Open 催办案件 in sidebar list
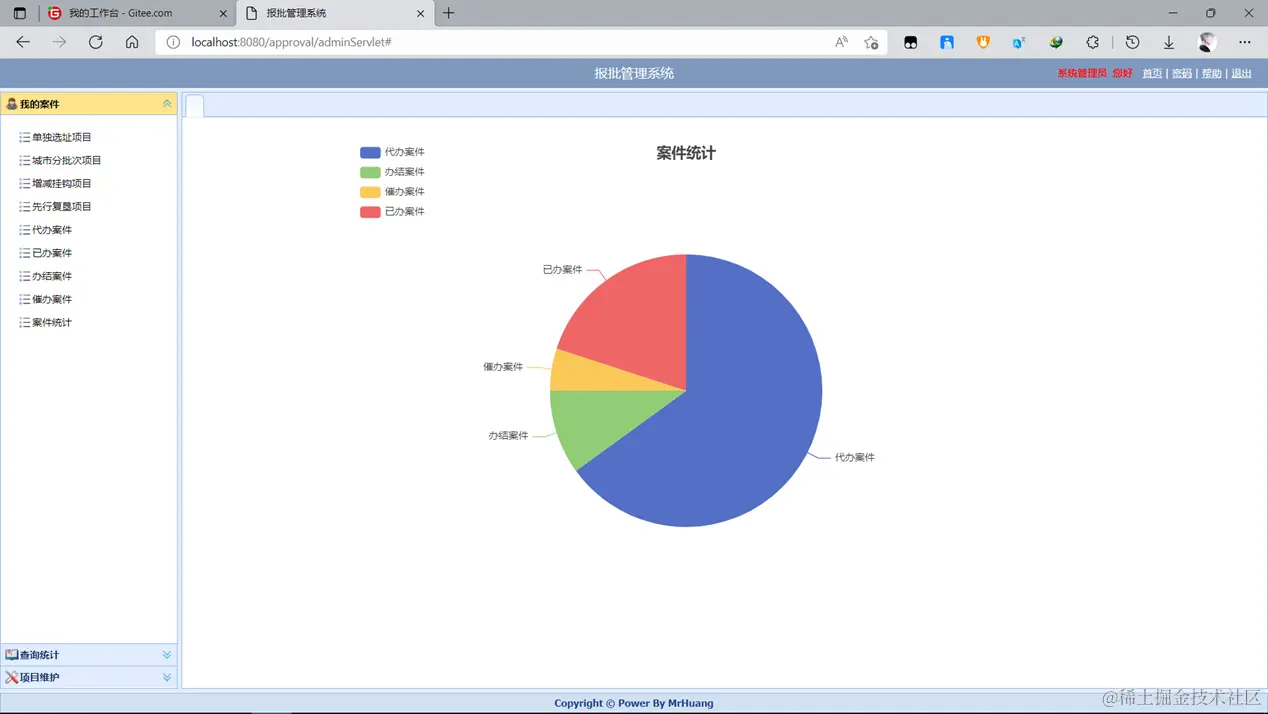 click(x=52, y=299)
